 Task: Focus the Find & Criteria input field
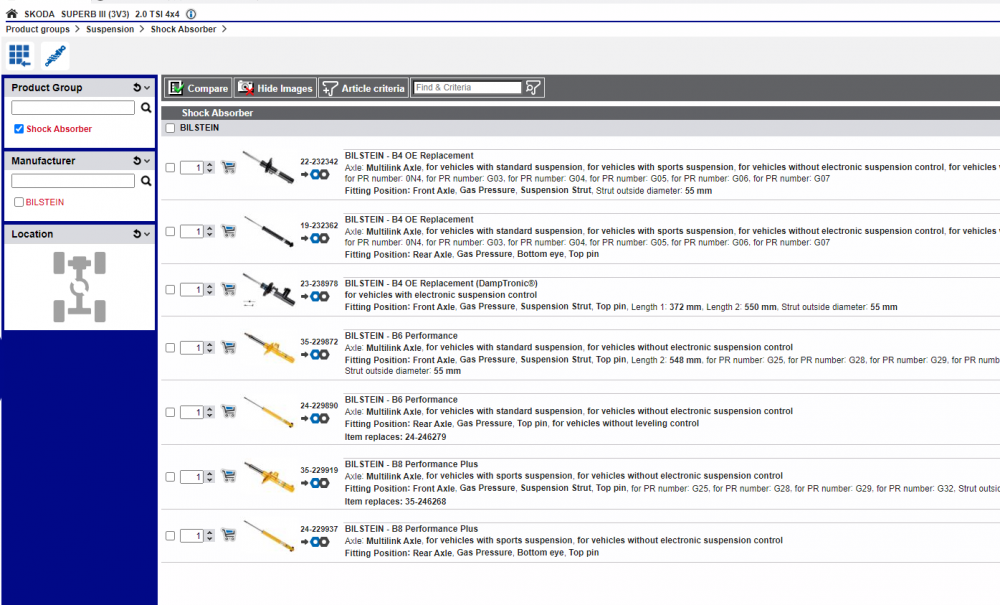467,88
